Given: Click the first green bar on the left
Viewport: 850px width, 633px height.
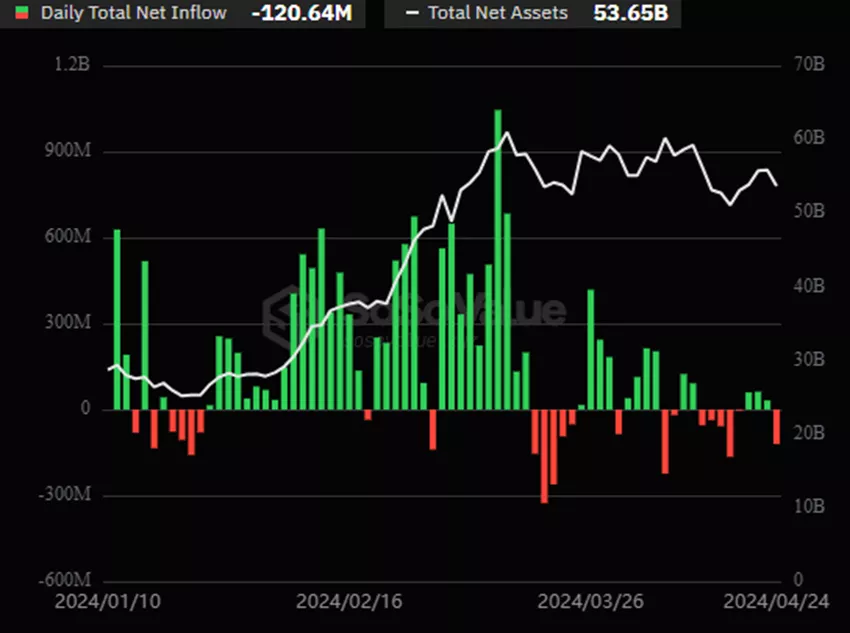Looking at the screenshot, I should pos(117,320).
